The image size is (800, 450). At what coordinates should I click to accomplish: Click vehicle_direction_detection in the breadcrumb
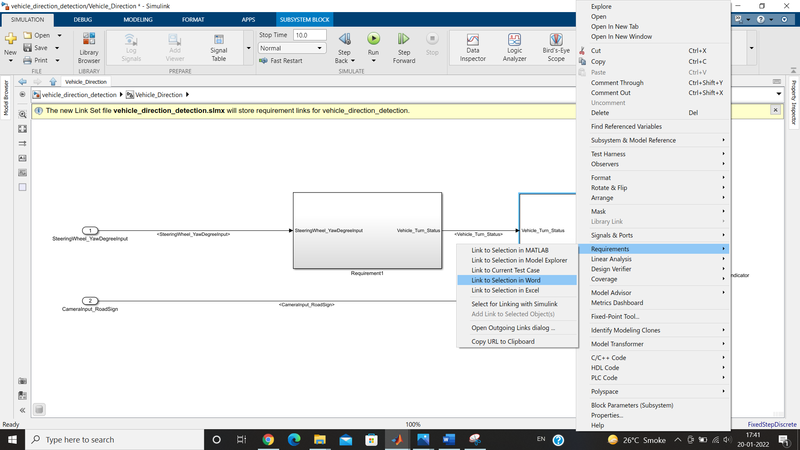79,95
